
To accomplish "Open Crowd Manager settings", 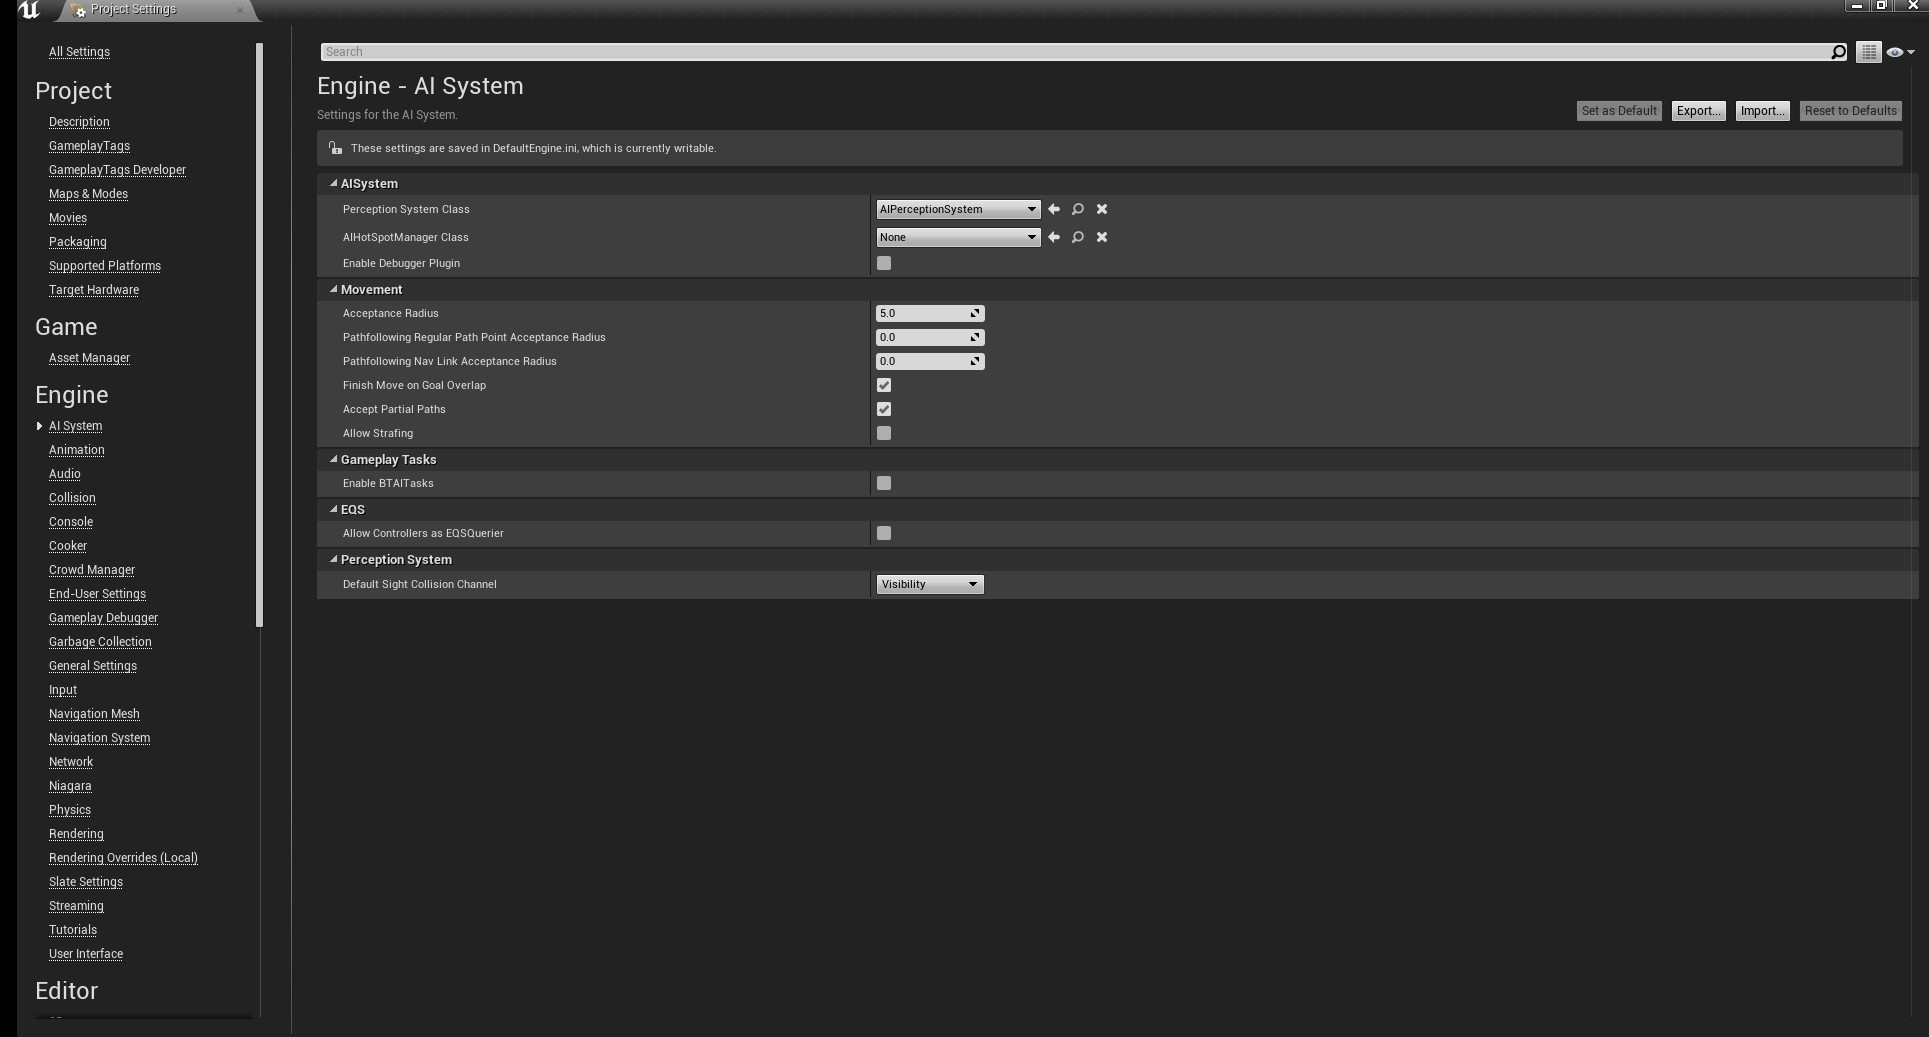I will [x=92, y=570].
